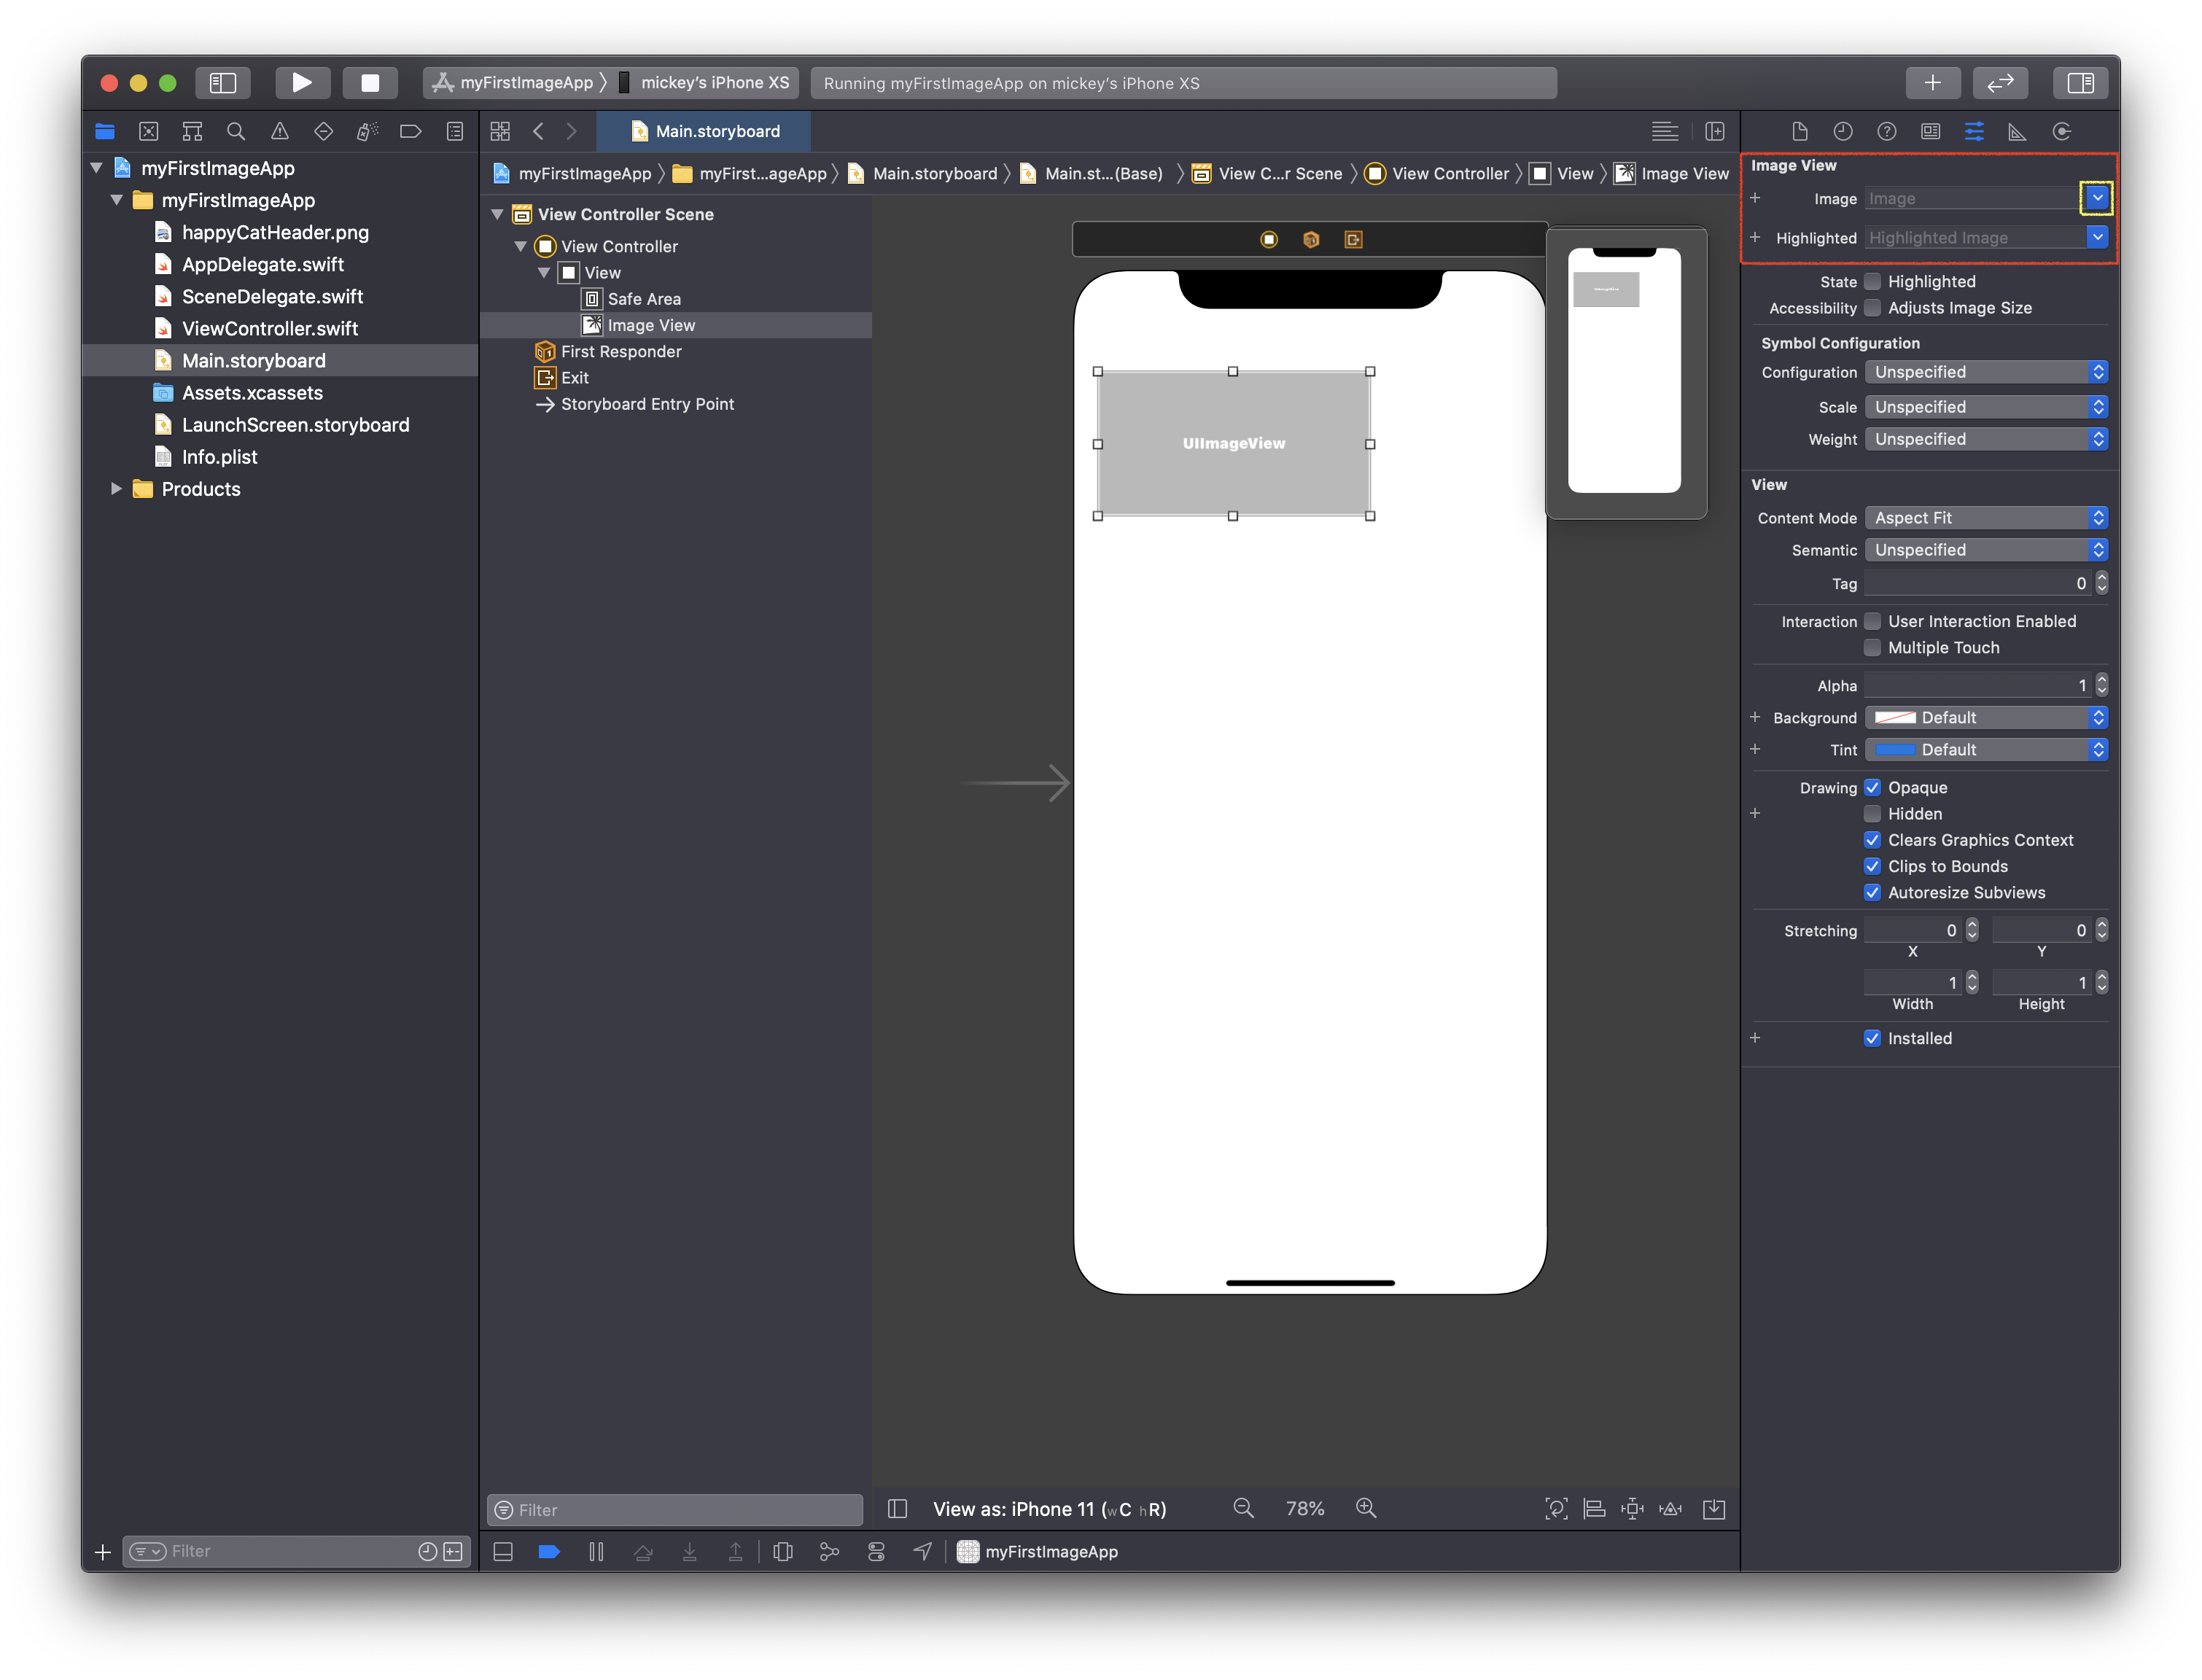Open the Configuration popup in Symbol Configuration
2202x1680 pixels.
point(1986,372)
